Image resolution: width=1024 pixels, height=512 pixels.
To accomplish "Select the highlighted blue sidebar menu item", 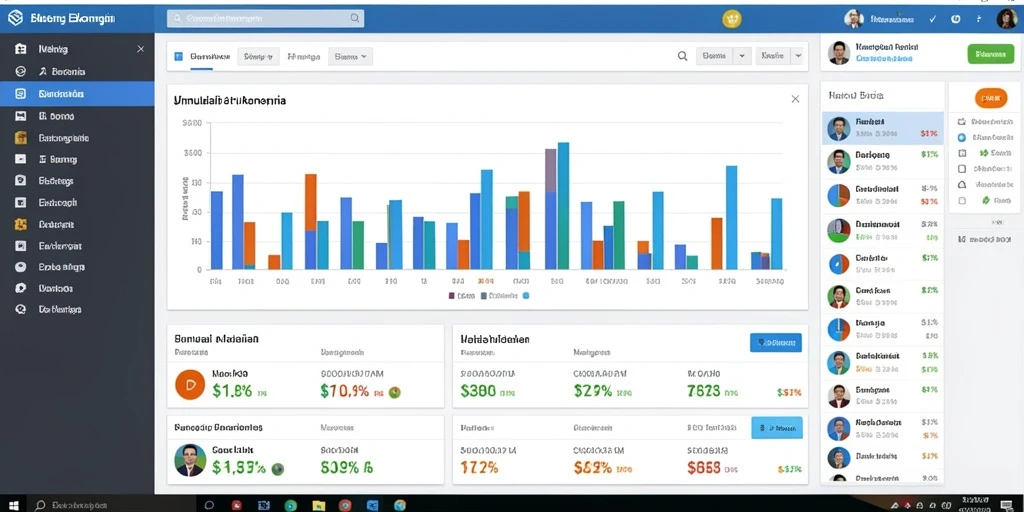I will [x=77, y=93].
